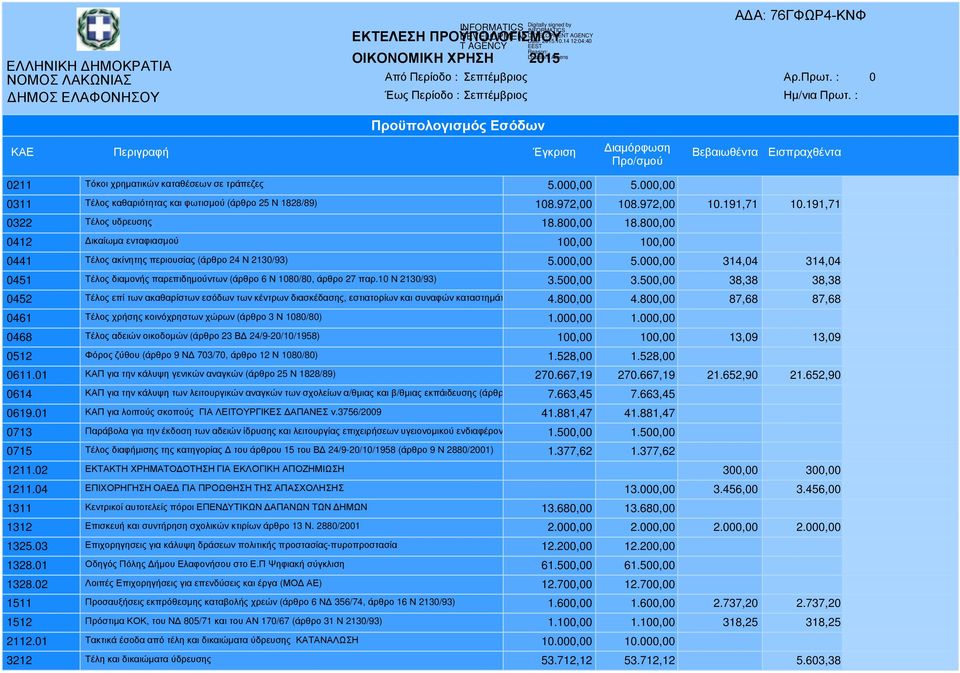Viewport: 960px width, 673px height.
Task: Select code cell 0211
Action: [41, 185]
